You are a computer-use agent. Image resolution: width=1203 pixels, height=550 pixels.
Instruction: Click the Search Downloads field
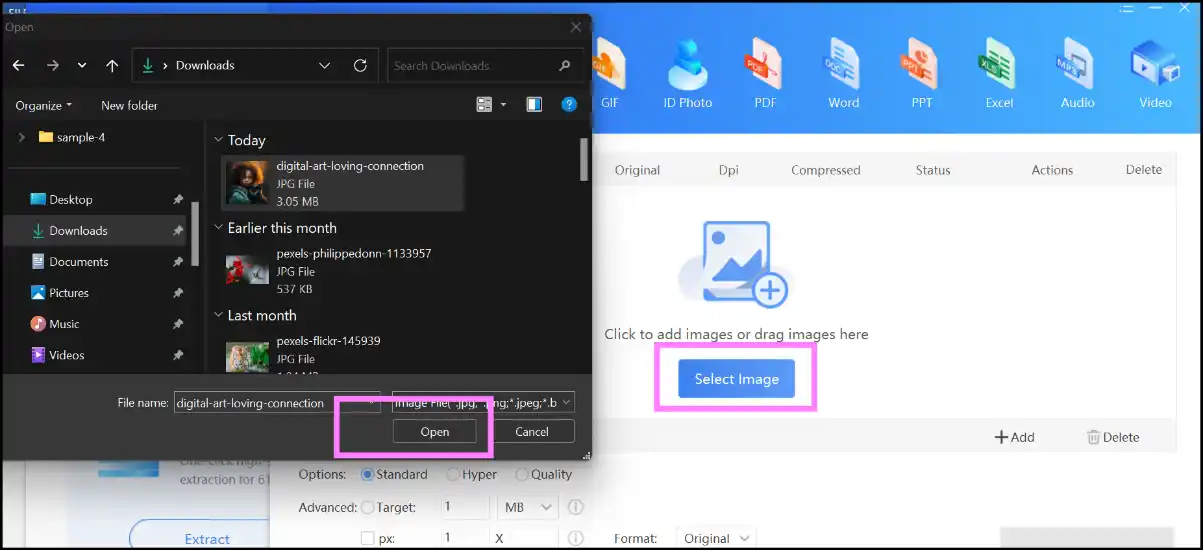point(485,65)
